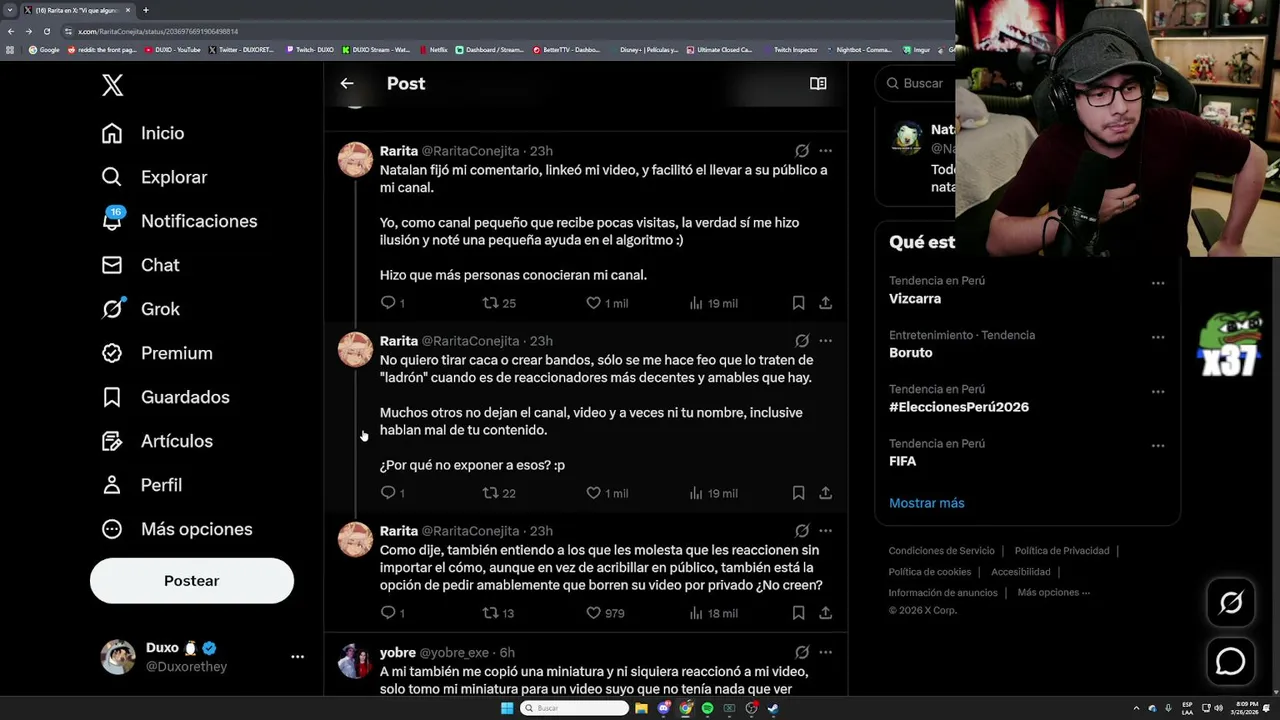The height and width of the screenshot is (720, 1280).
Task: Like the post with 979 likes
Action: pos(605,613)
